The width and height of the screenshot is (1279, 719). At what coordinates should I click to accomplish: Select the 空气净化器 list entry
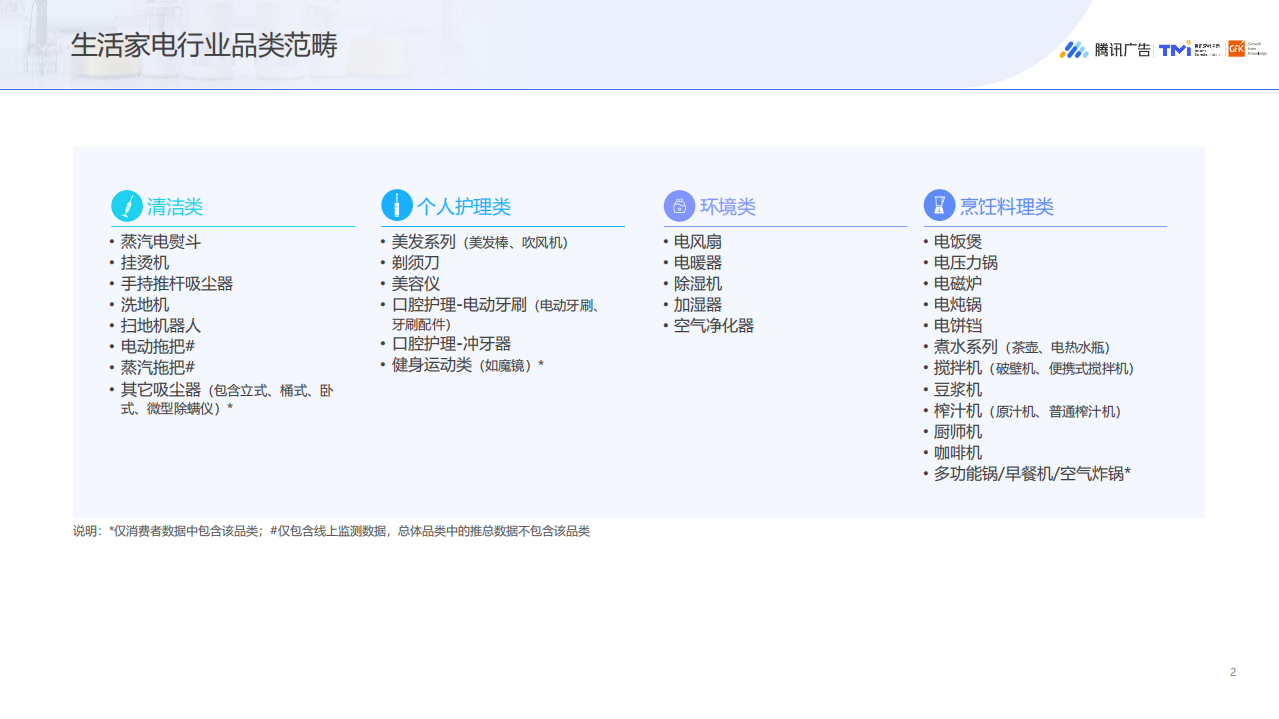[x=714, y=325]
